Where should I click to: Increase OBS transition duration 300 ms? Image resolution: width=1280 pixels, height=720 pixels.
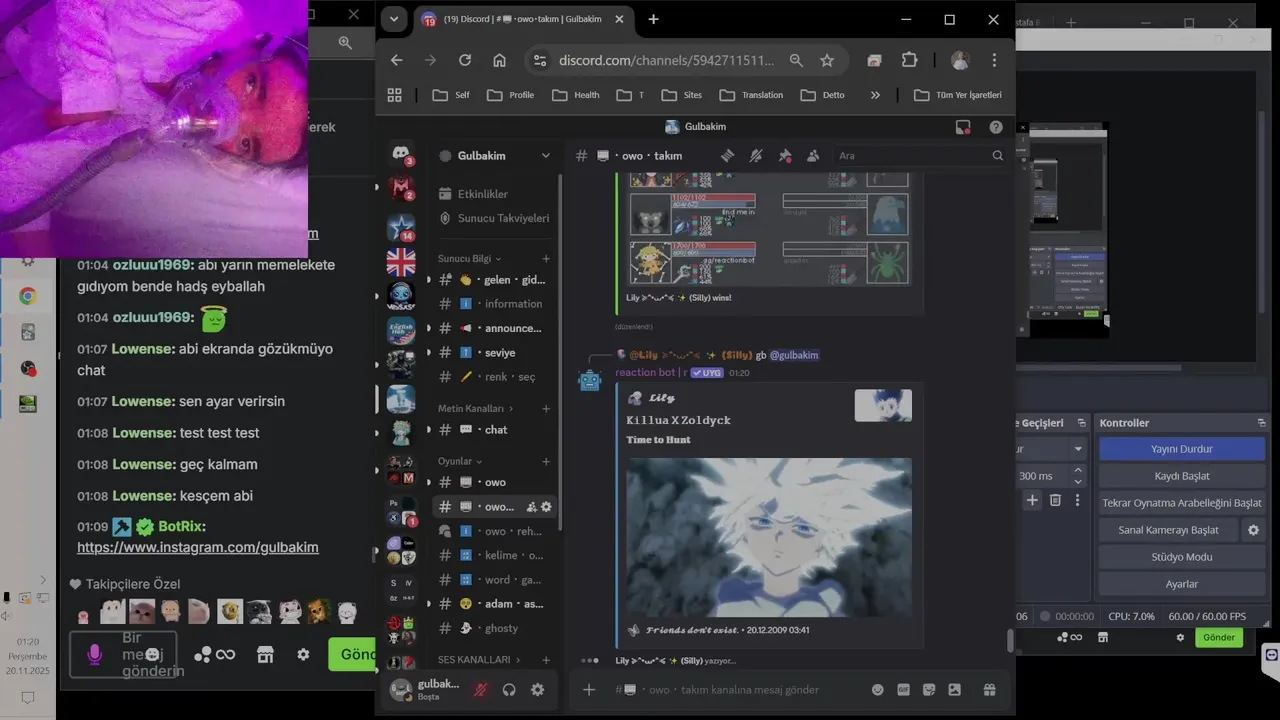pos(1077,471)
